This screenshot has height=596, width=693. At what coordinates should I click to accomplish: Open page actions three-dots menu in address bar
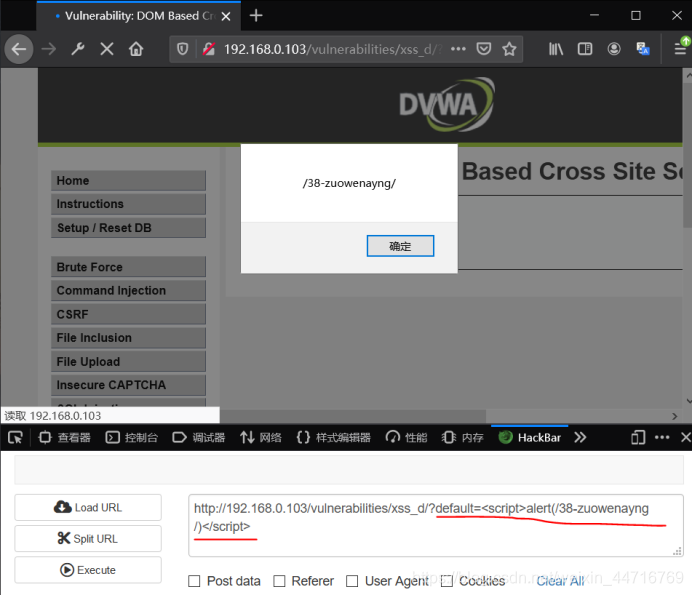click(458, 49)
